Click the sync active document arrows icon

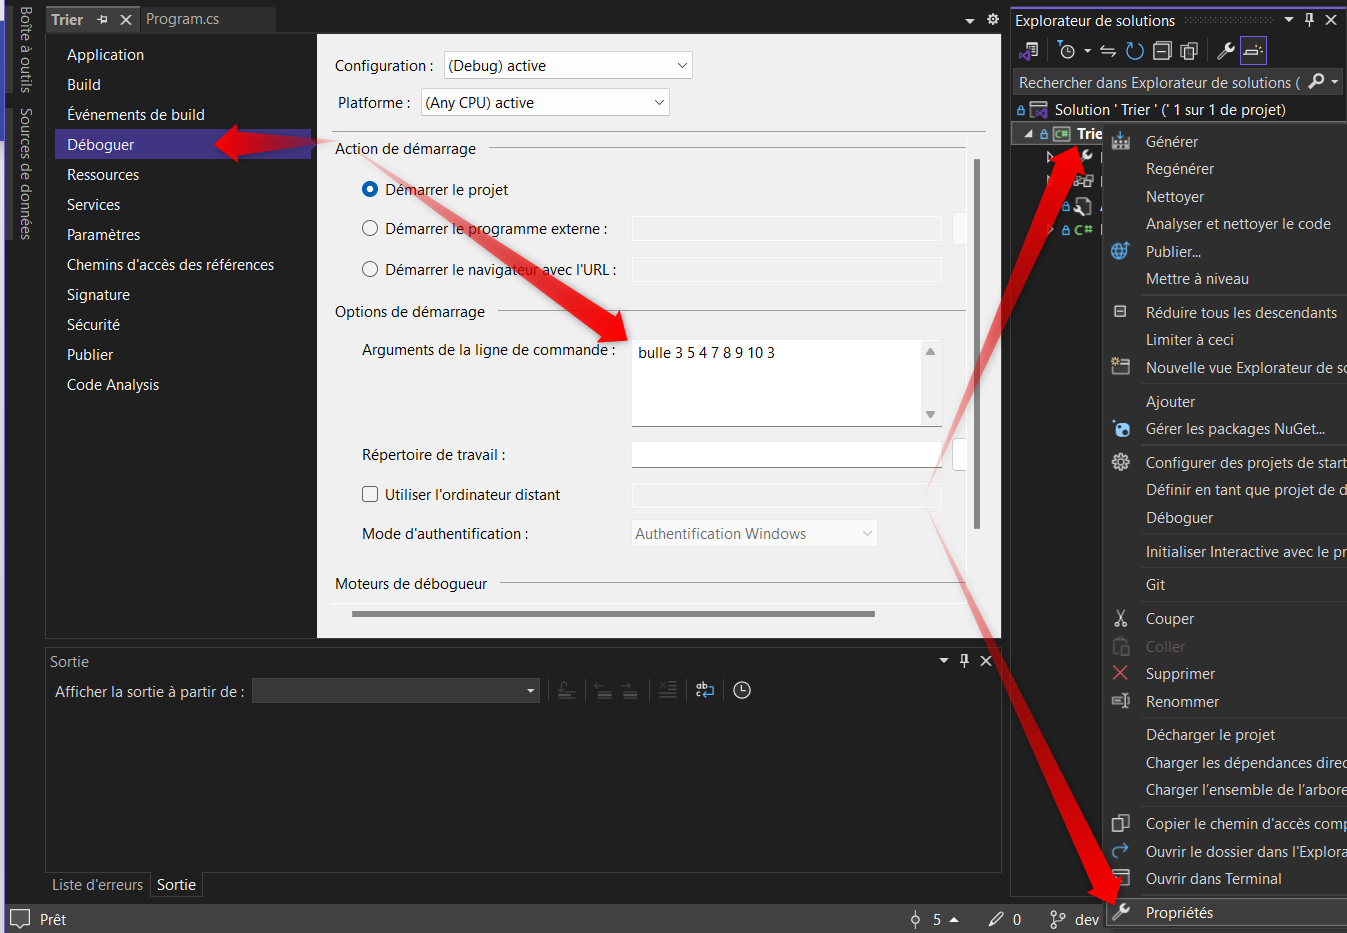point(1107,51)
